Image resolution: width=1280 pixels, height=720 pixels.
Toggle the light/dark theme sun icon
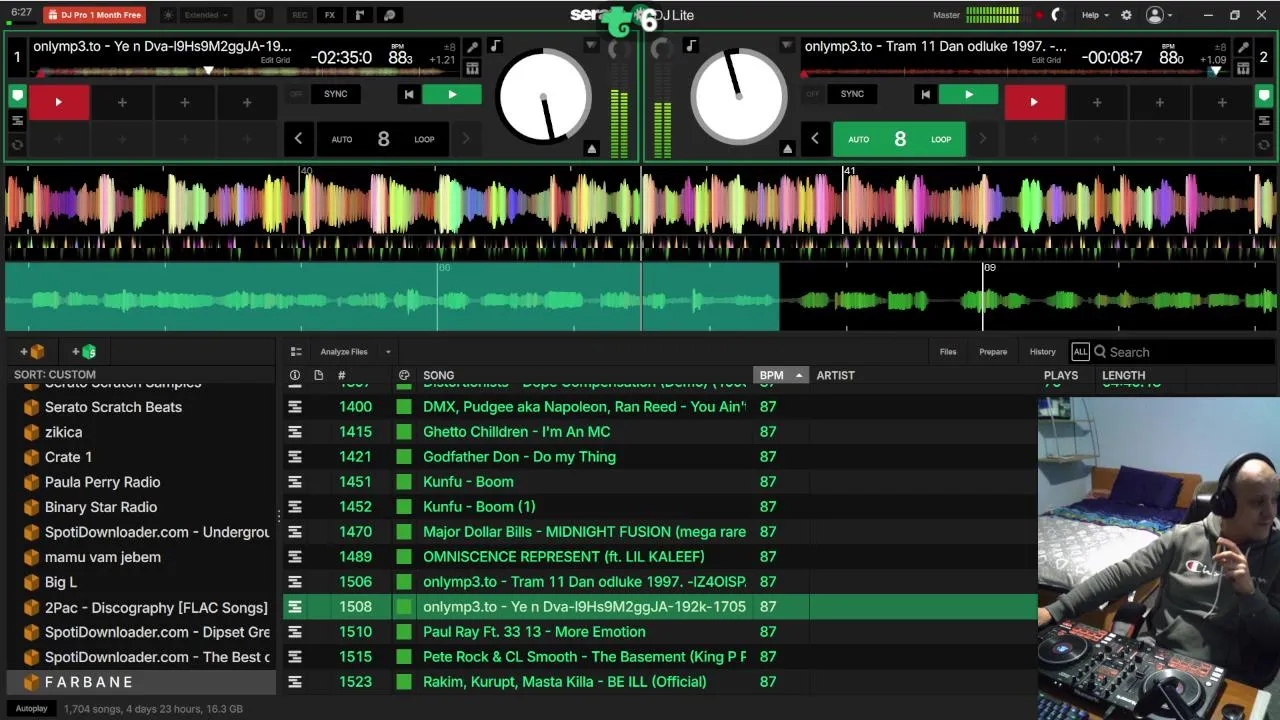[167, 15]
